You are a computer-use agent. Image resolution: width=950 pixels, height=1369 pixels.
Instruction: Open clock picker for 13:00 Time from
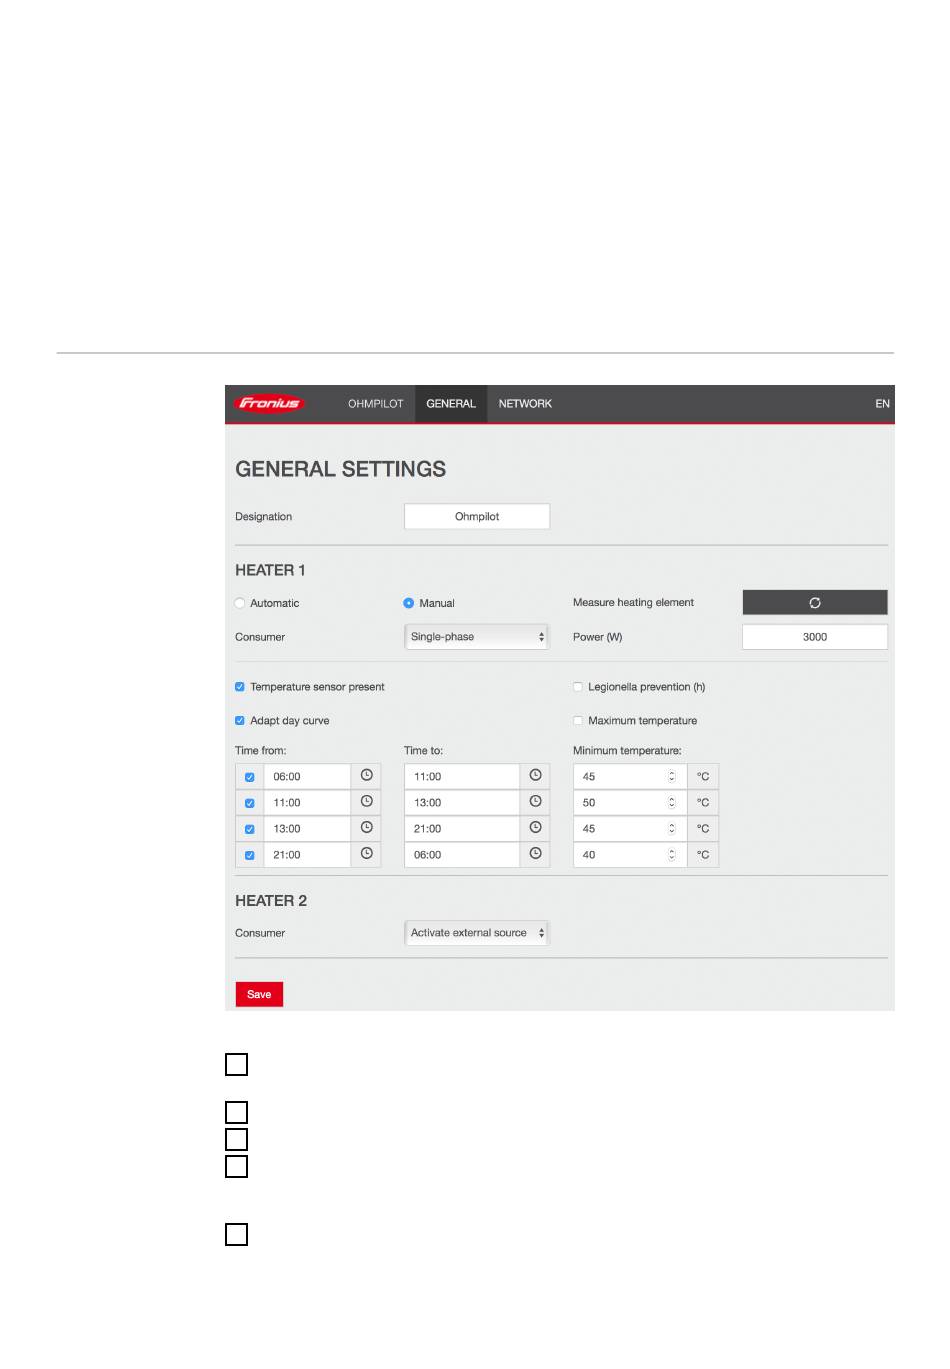(x=367, y=828)
